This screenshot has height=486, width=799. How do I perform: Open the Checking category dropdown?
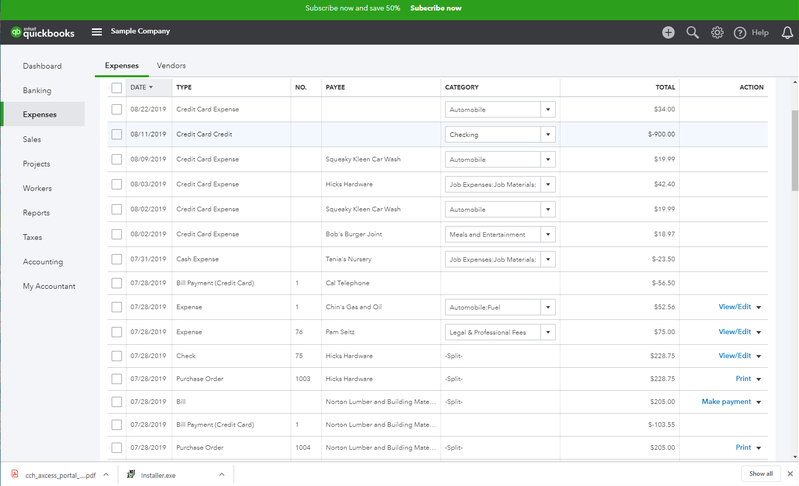(x=548, y=134)
